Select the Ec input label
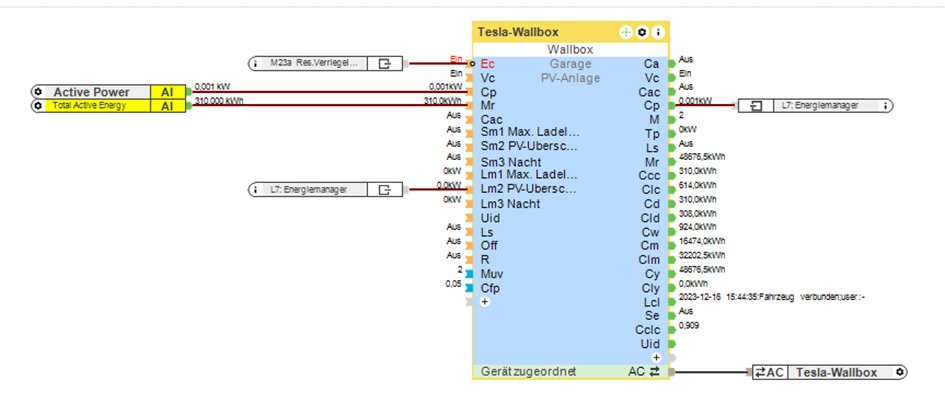Image resolution: width=945 pixels, height=404 pixels. [488, 64]
